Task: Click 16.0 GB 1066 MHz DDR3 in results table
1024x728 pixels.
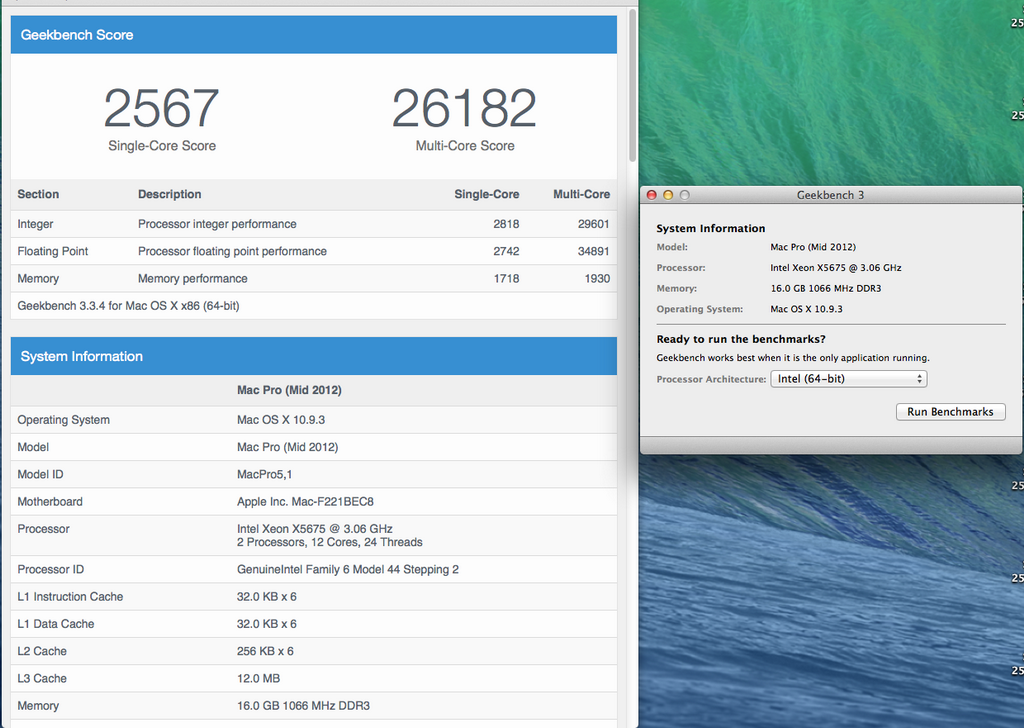Action: pyautogui.click(x=303, y=706)
